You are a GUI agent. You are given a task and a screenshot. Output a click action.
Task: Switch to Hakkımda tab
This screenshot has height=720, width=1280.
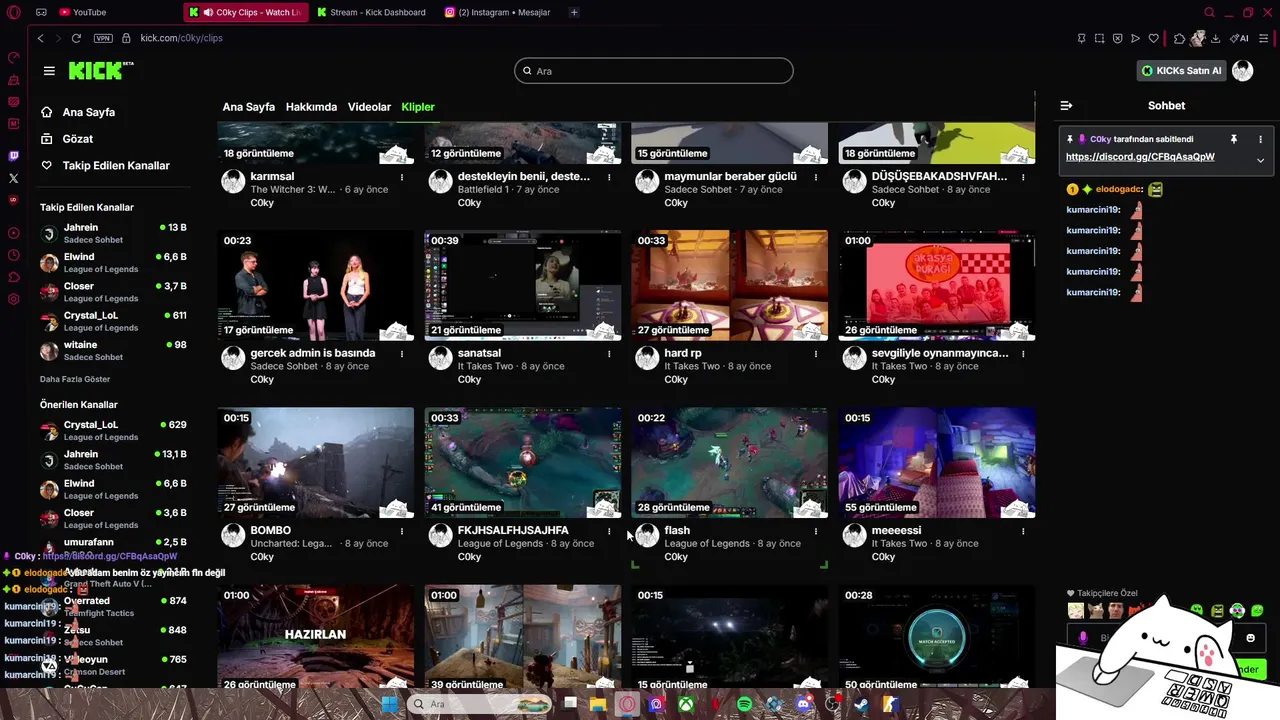311,107
